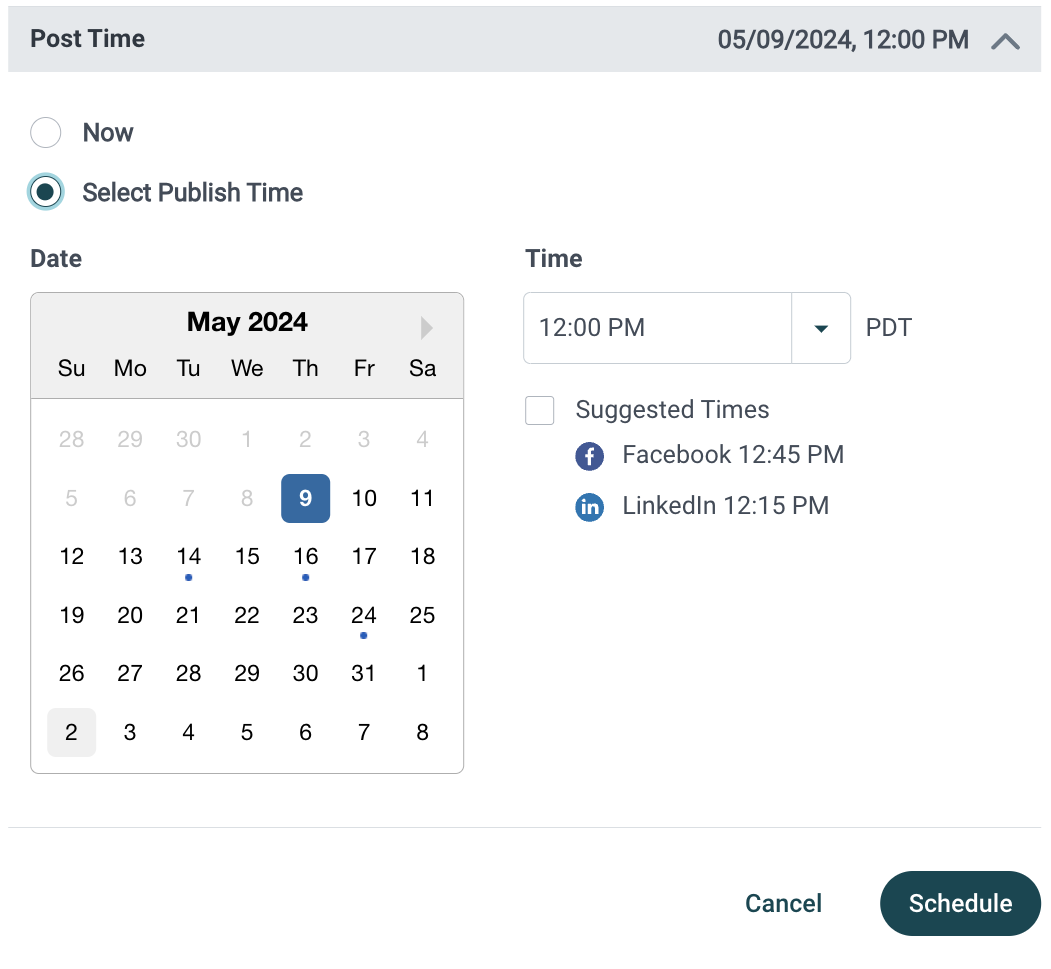Go to next month in calendar
The image size is (1051, 969).
point(426,328)
